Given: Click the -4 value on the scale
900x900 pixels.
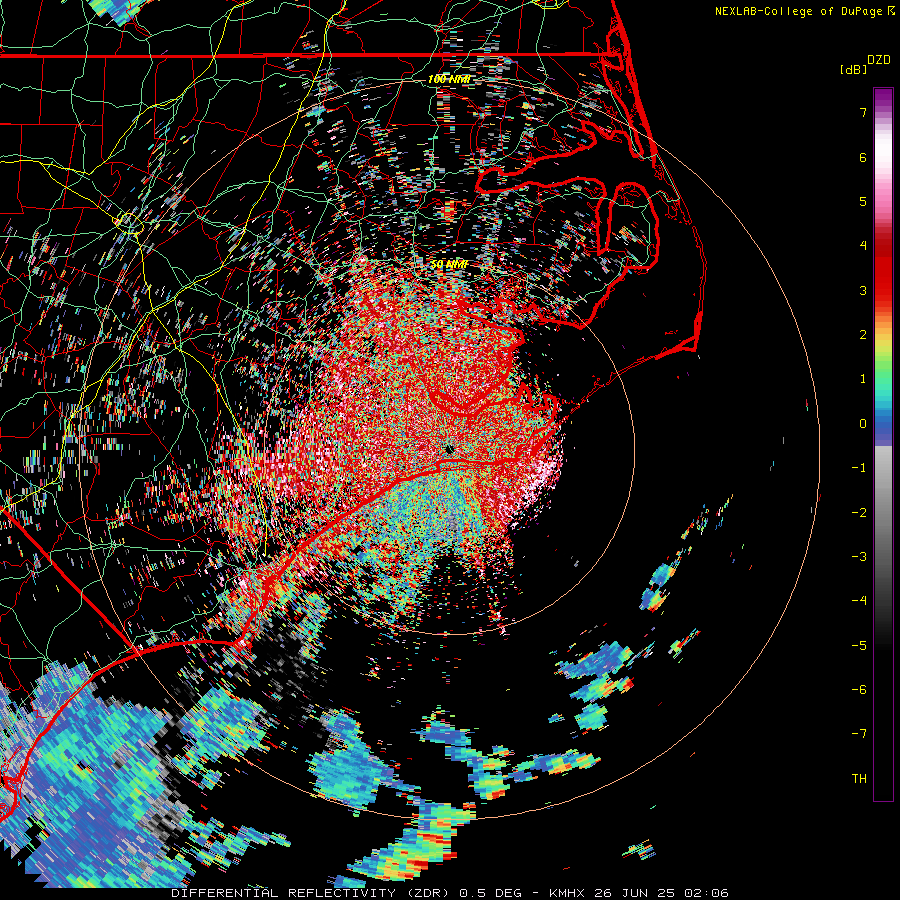Looking at the screenshot, I should coord(859,601).
